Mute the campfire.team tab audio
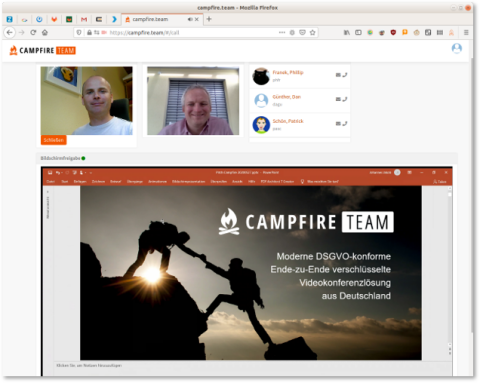The height and width of the screenshot is (383, 480). point(190,19)
